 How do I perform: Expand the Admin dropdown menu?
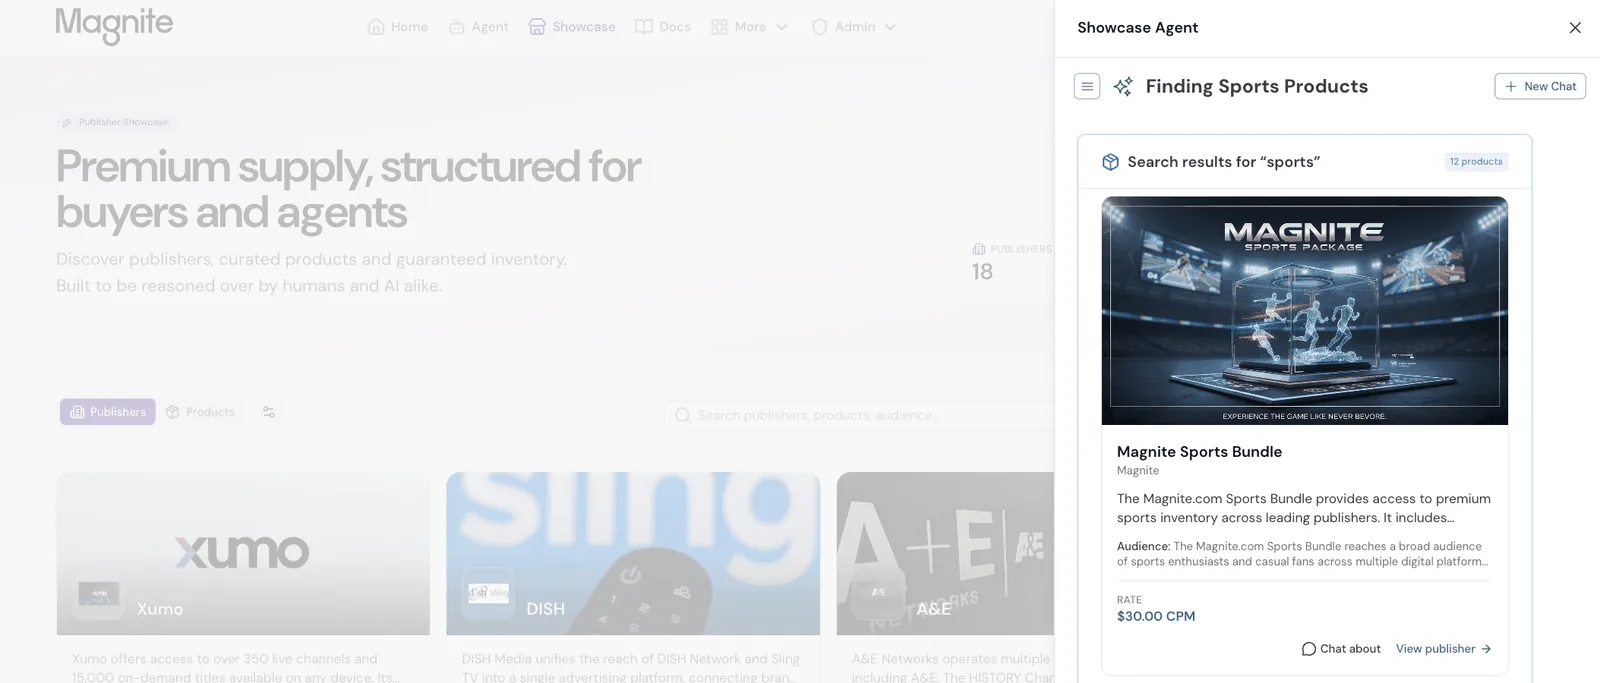[x=853, y=27]
